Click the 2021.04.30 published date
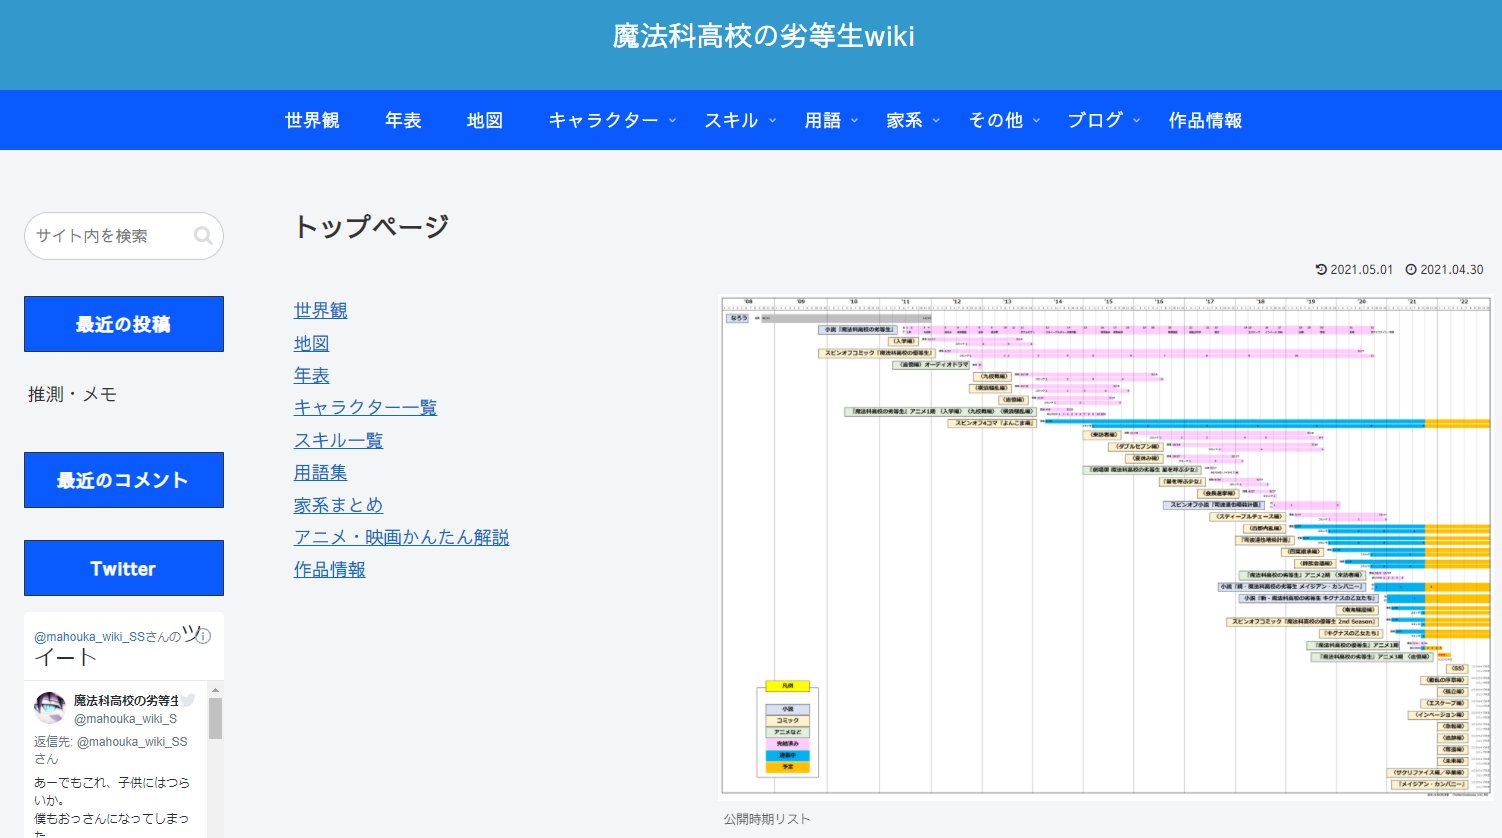This screenshot has width=1502, height=838. point(1452,270)
